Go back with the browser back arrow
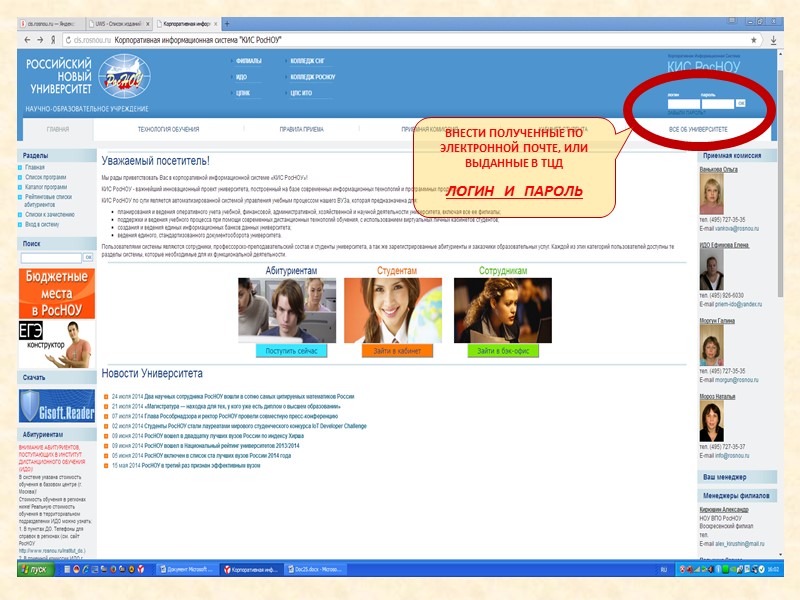 pos(27,40)
